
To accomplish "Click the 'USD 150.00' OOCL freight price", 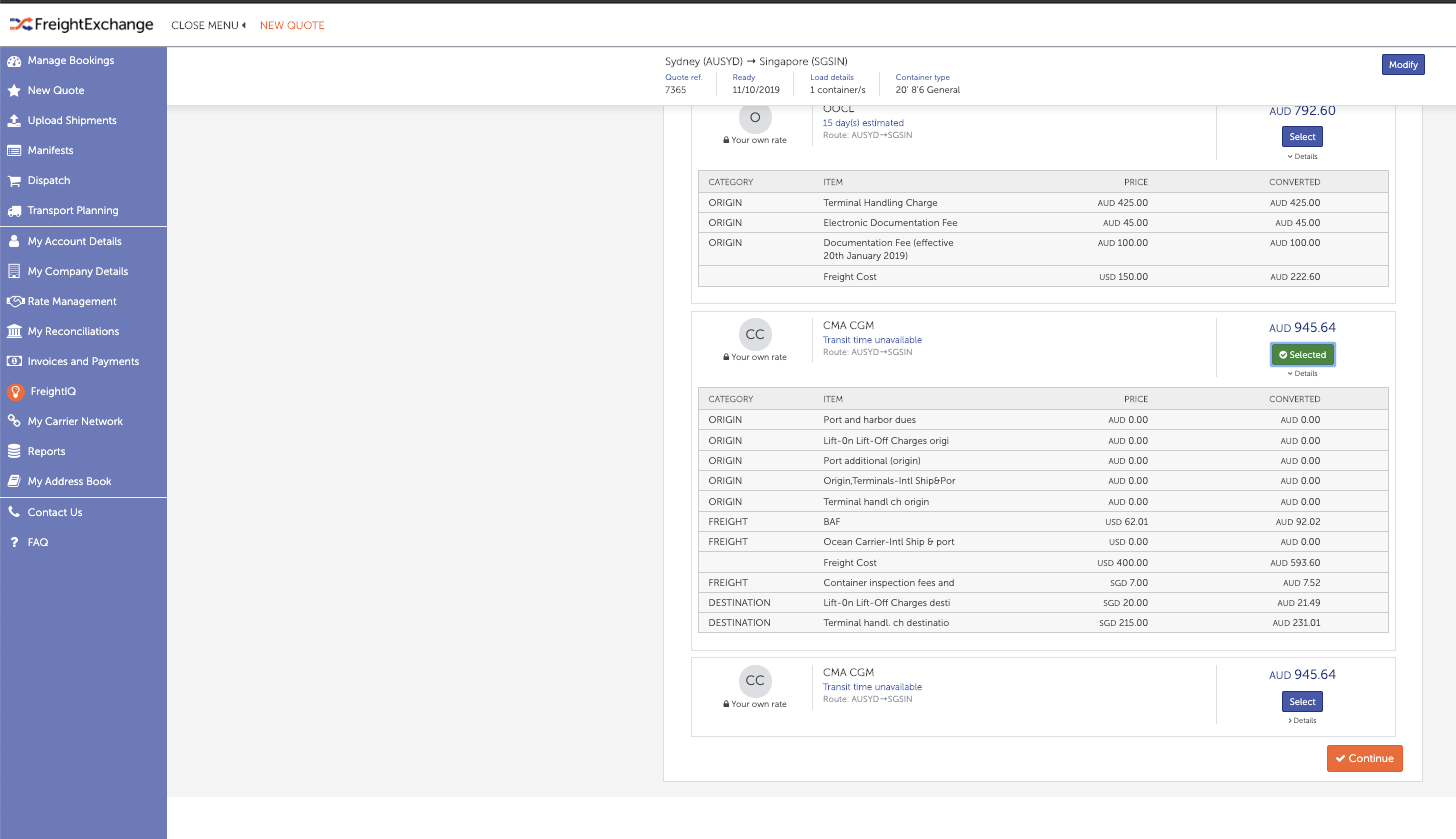I will point(1123,277).
